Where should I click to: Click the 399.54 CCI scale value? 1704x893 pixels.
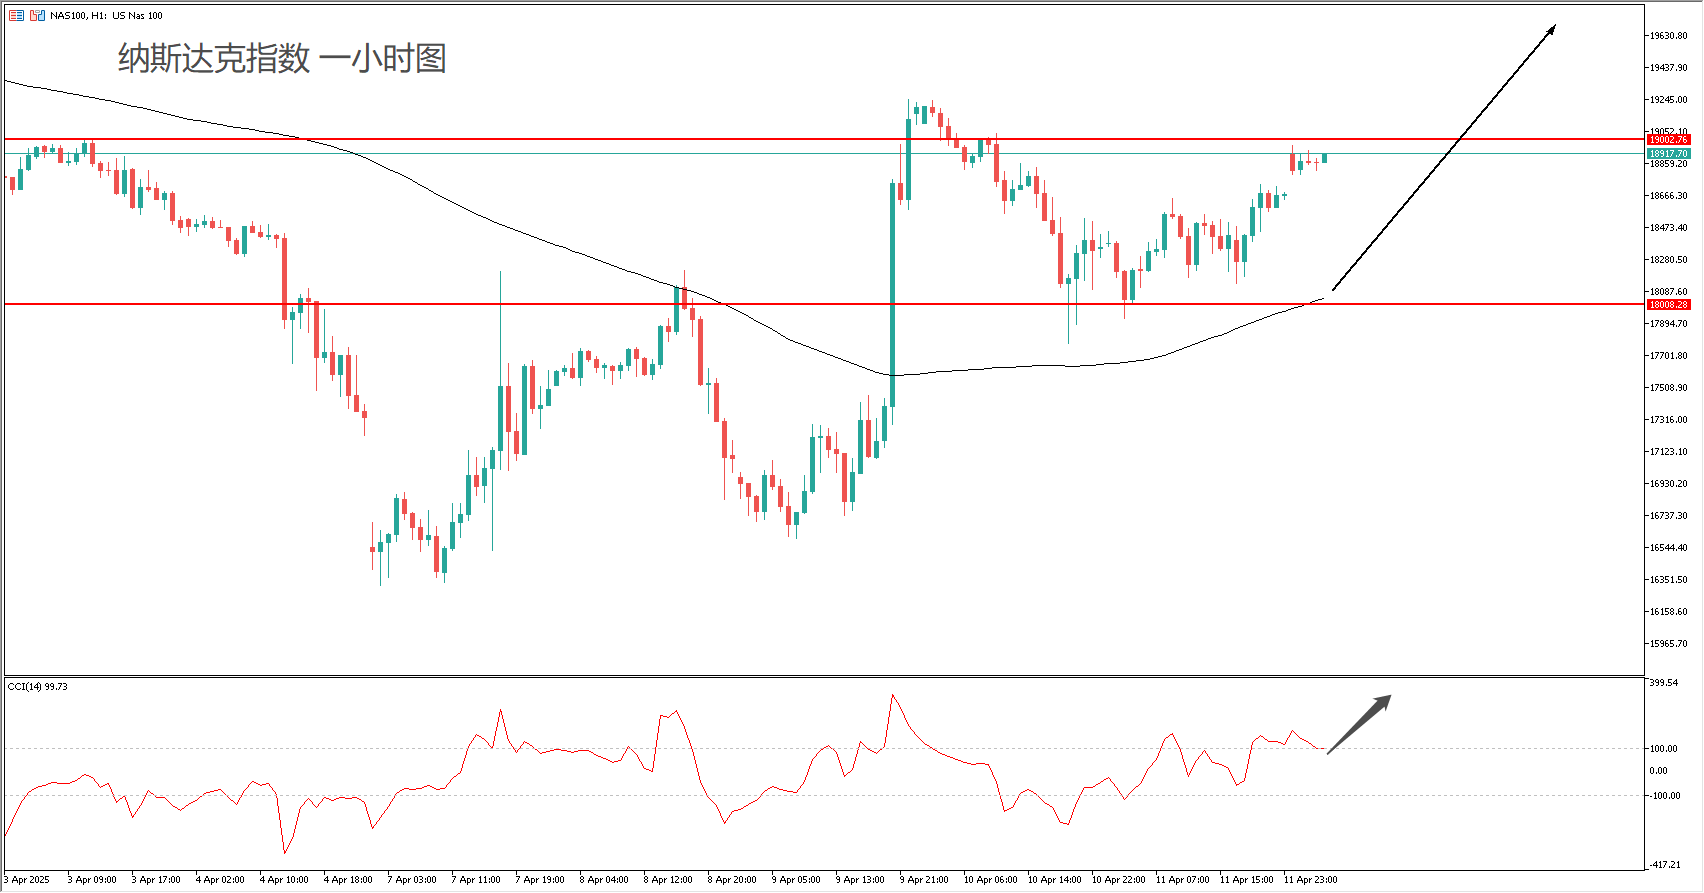coord(1663,683)
